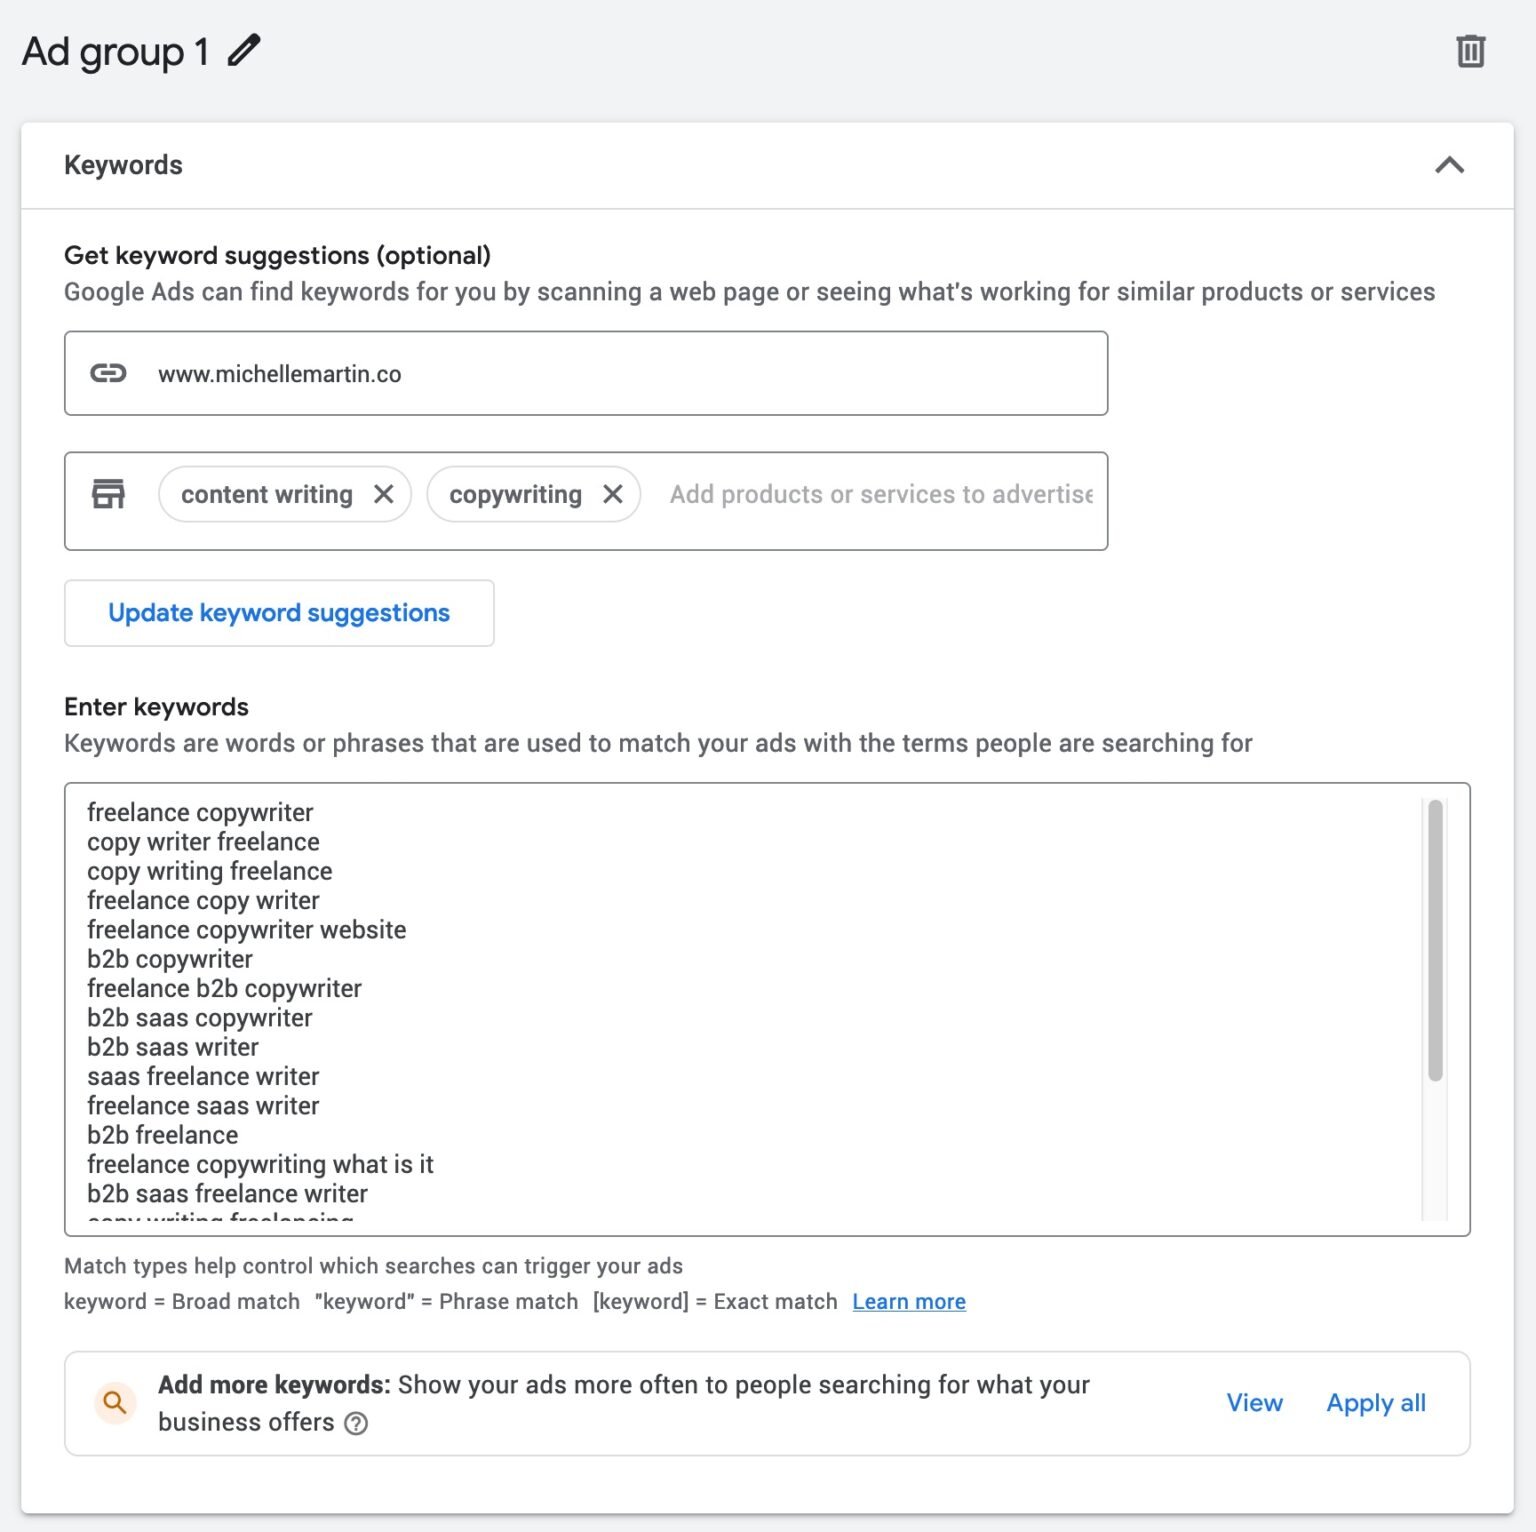Screen dimensions: 1536x1532
Task: Select the Ad group 1 title text
Action: point(110,48)
